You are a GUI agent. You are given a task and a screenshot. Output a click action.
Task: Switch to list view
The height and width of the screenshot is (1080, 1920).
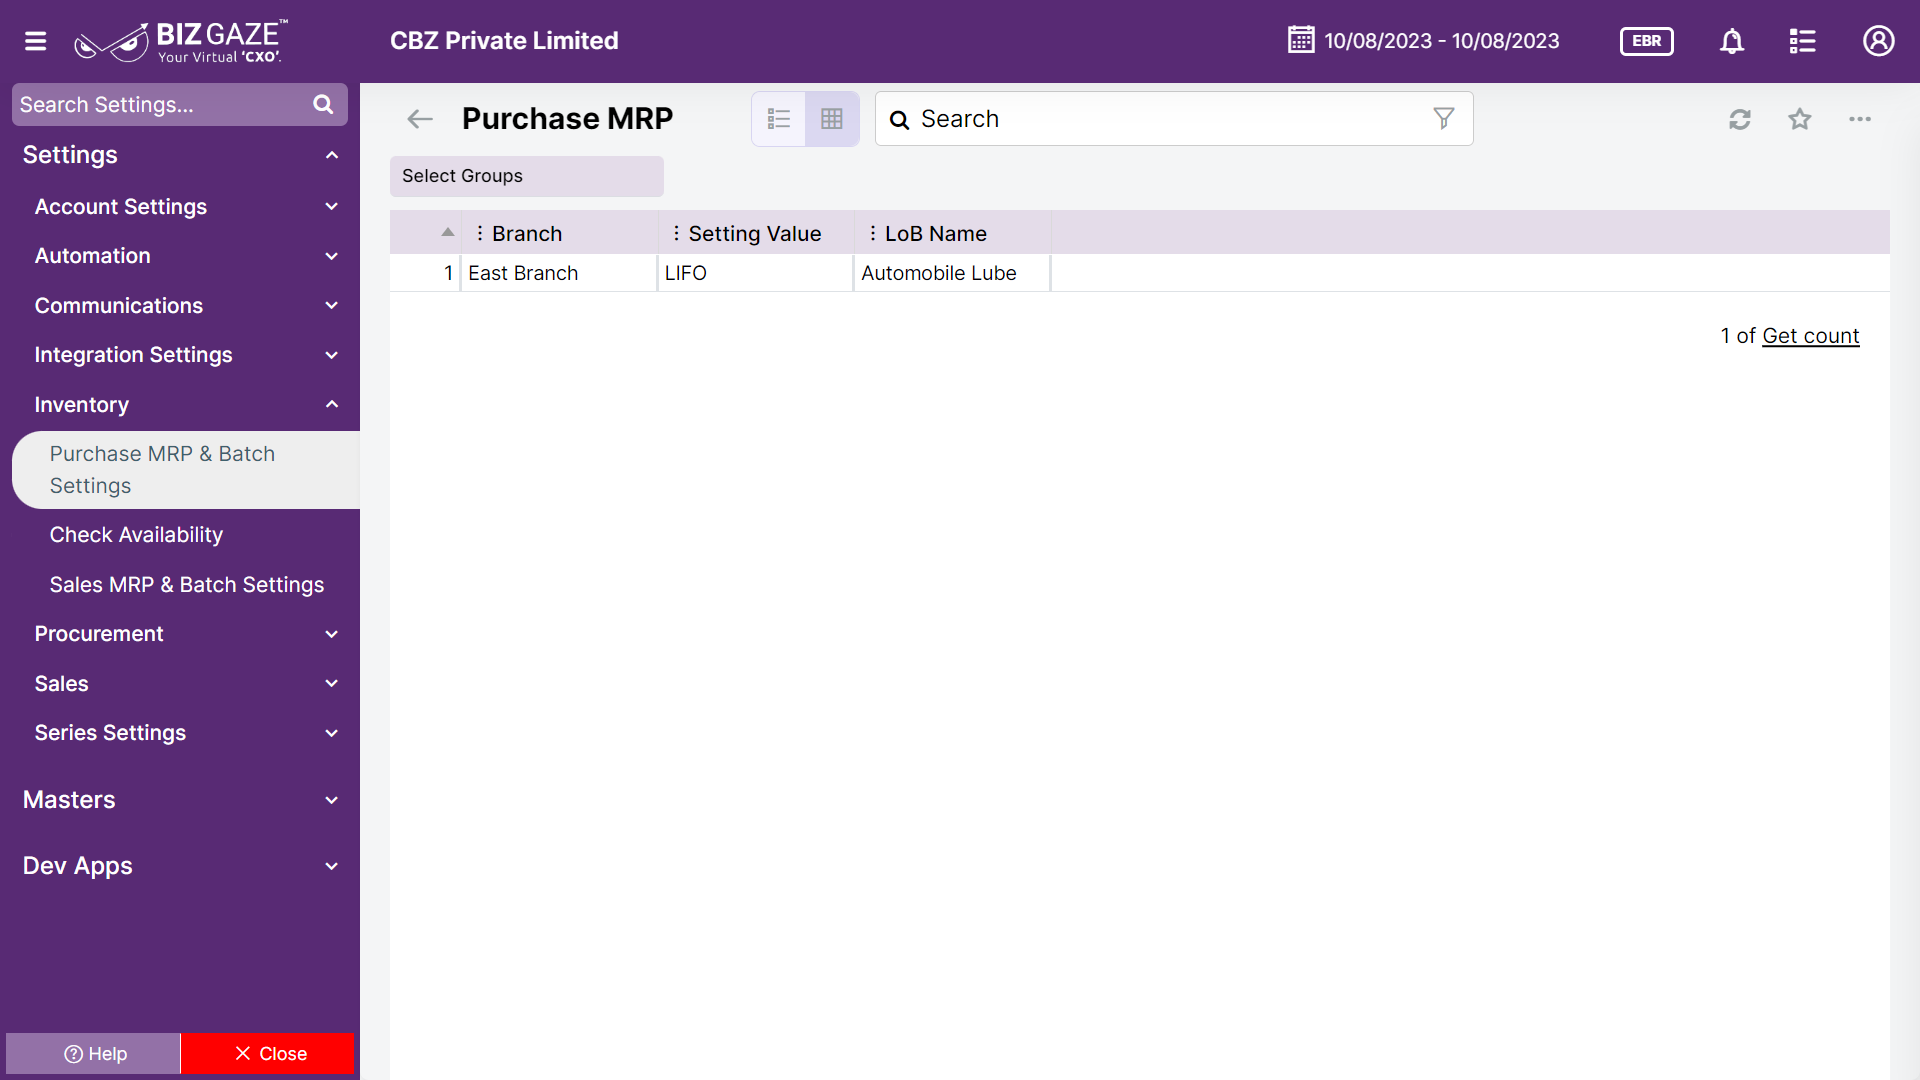[x=779, y=119]
